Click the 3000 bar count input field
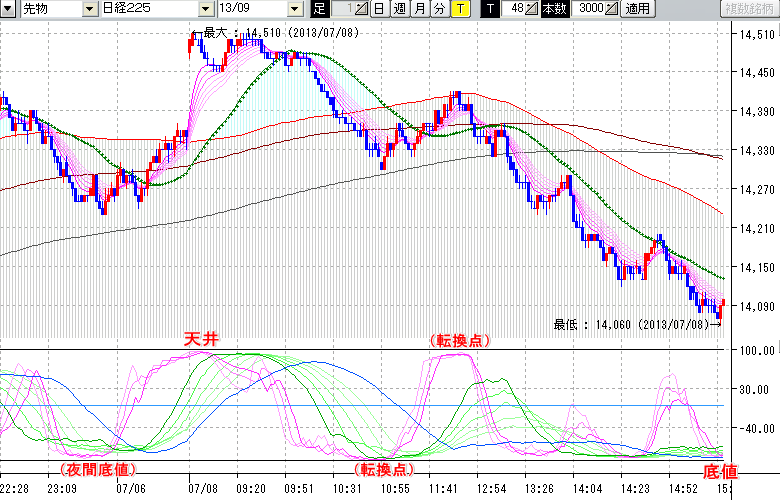Image resolution: width=780 pixels, height=500 pixels. [590, 9]
